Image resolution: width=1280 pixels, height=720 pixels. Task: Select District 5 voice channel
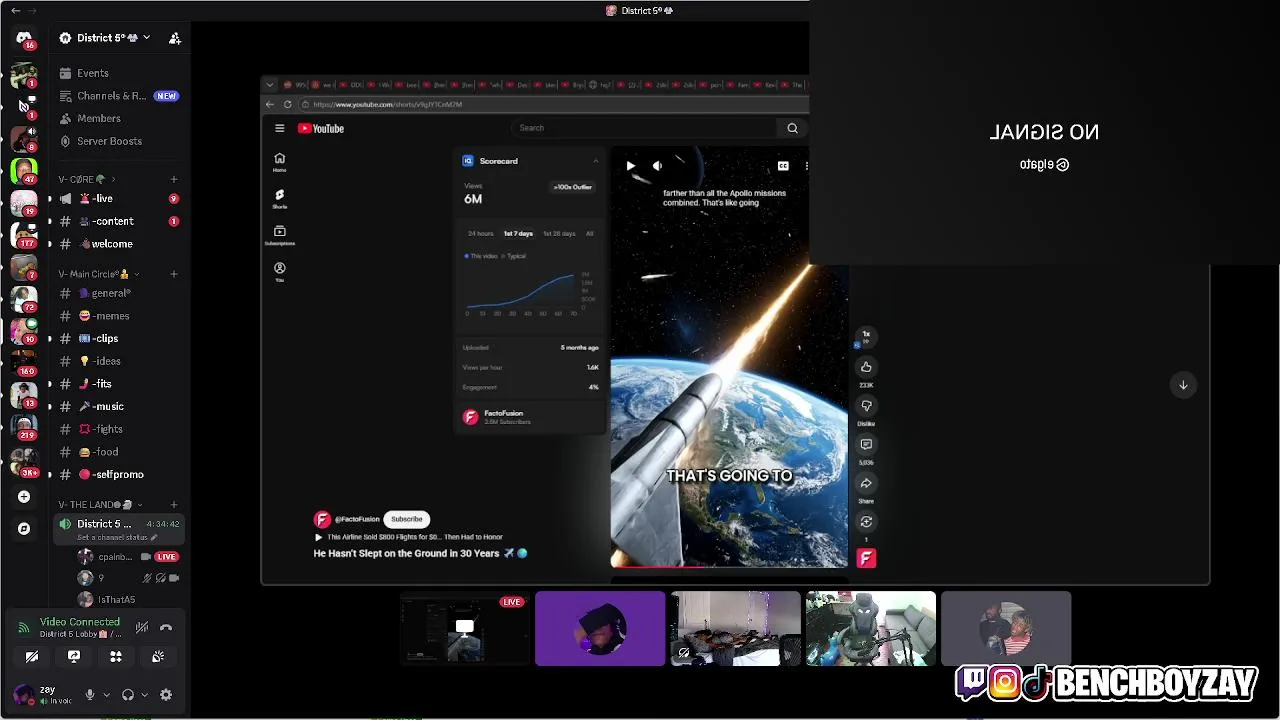[x=120, y=529]
